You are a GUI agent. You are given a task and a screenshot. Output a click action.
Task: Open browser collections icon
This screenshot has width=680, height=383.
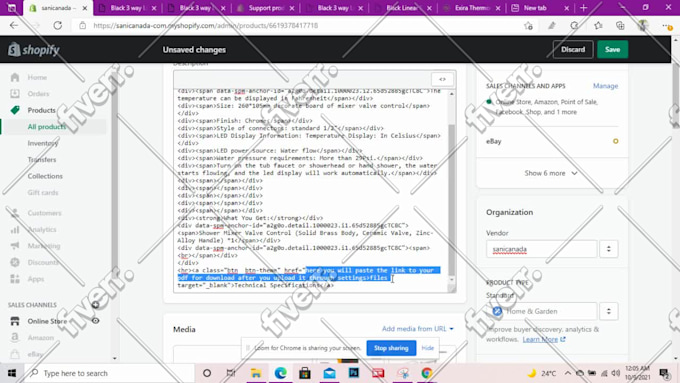click(x=620, y=26)
